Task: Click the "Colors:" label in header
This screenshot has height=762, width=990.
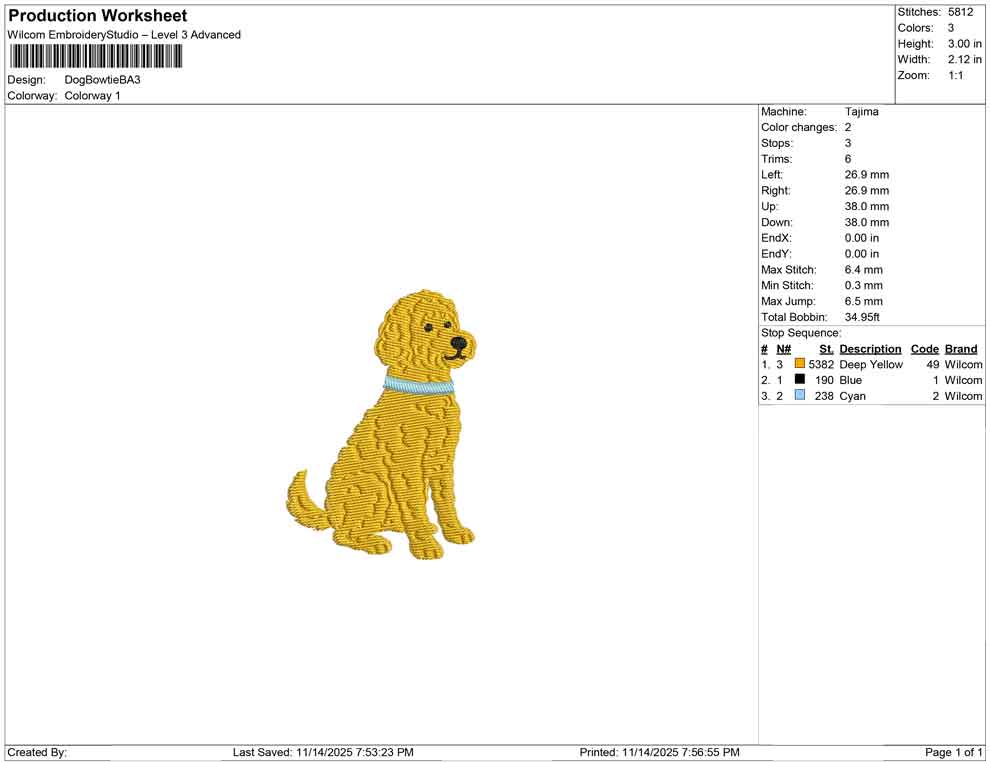Action: pyautogui.click(x=915, y=28)
